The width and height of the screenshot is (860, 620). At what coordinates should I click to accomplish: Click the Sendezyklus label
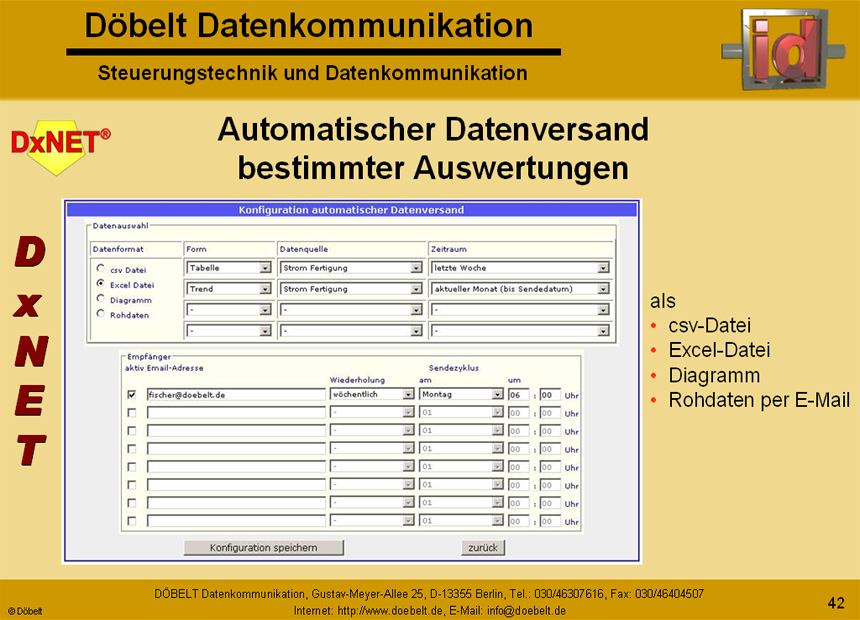[454, 368]
